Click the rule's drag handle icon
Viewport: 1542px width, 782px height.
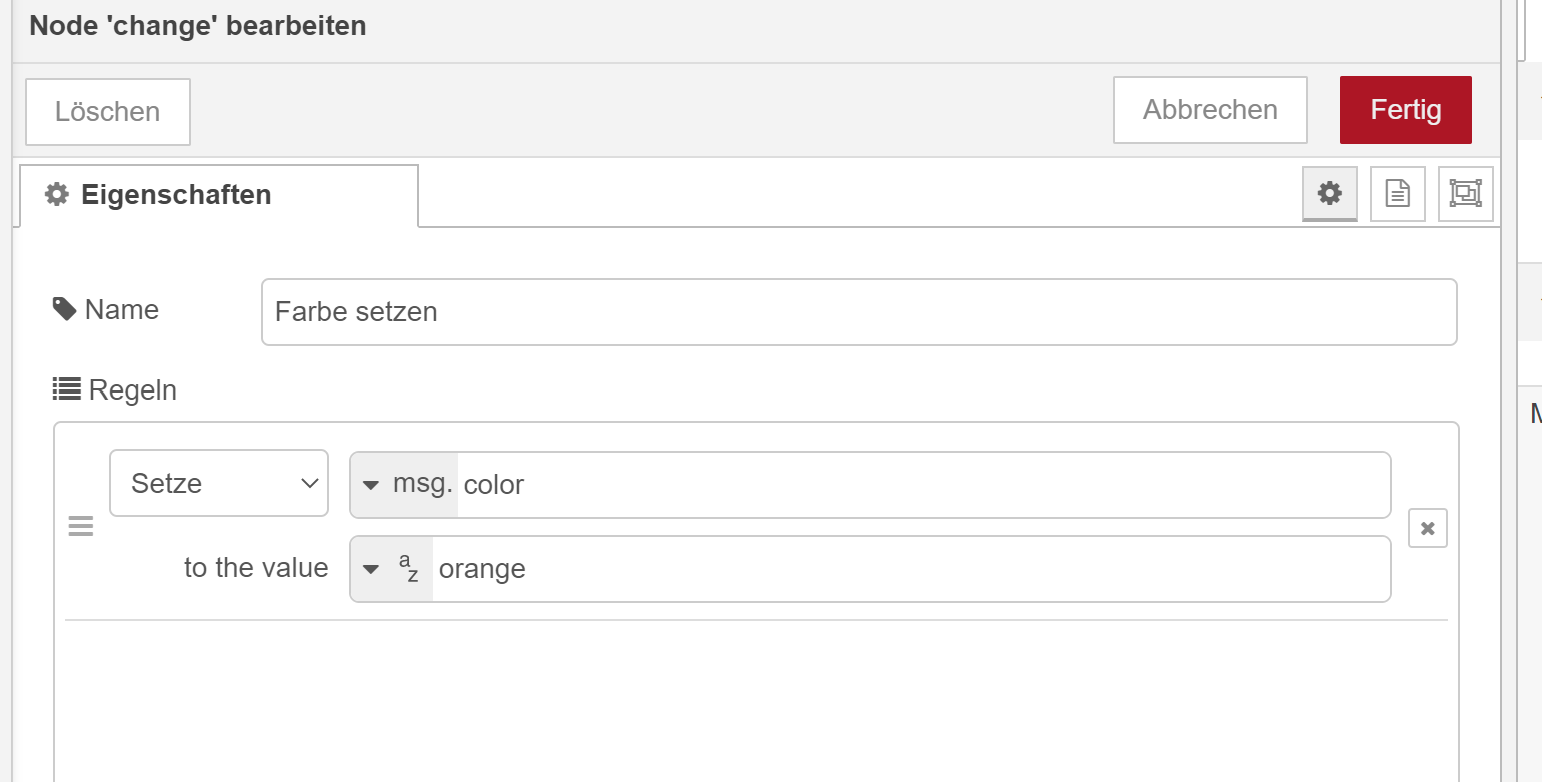tap(80, 526)
